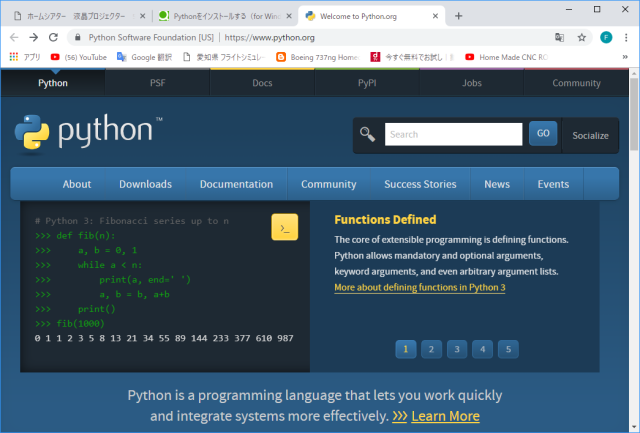
Task: Focus the Search input field
Action: [453, 134]
